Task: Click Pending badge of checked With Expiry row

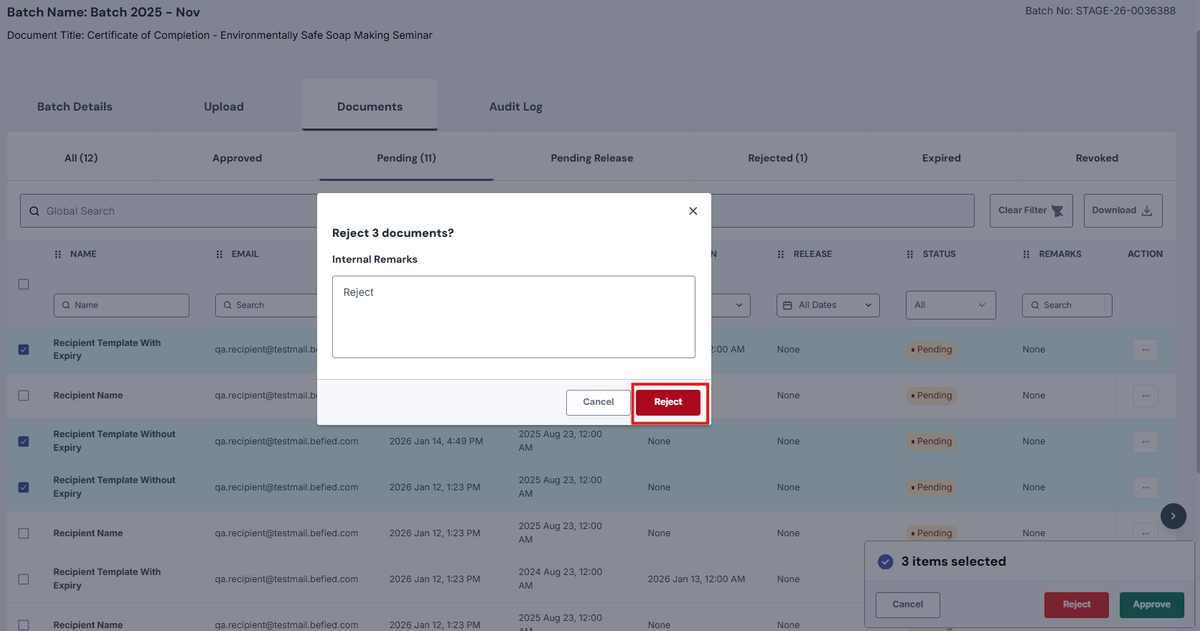Action: [930, 349]
